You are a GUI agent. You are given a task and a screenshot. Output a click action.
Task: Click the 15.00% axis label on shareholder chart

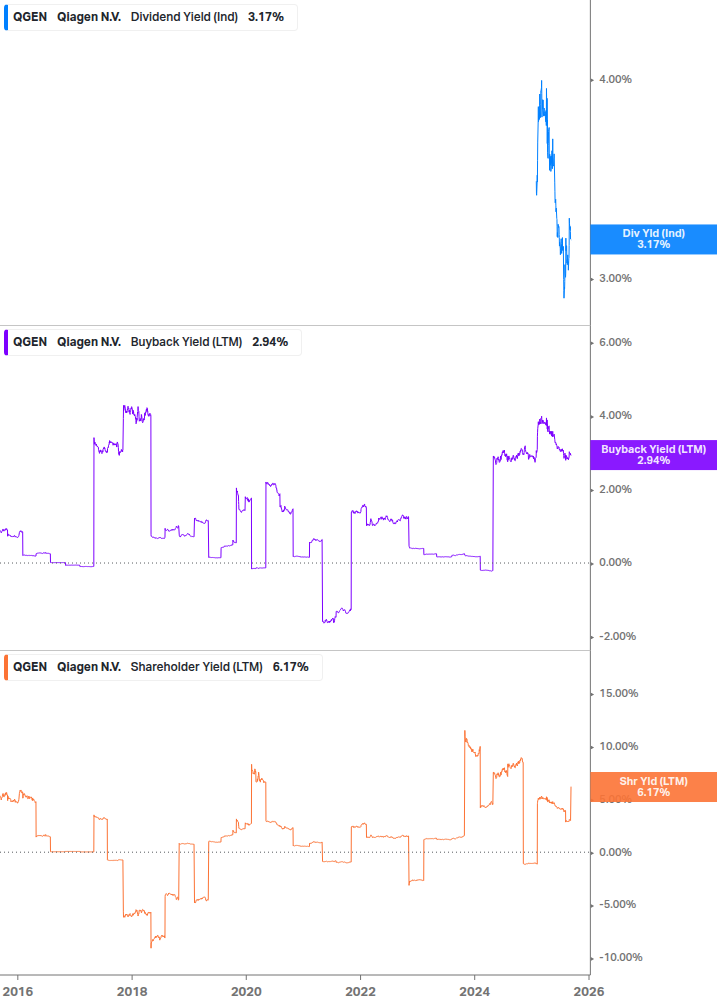(x=618, y=694)
